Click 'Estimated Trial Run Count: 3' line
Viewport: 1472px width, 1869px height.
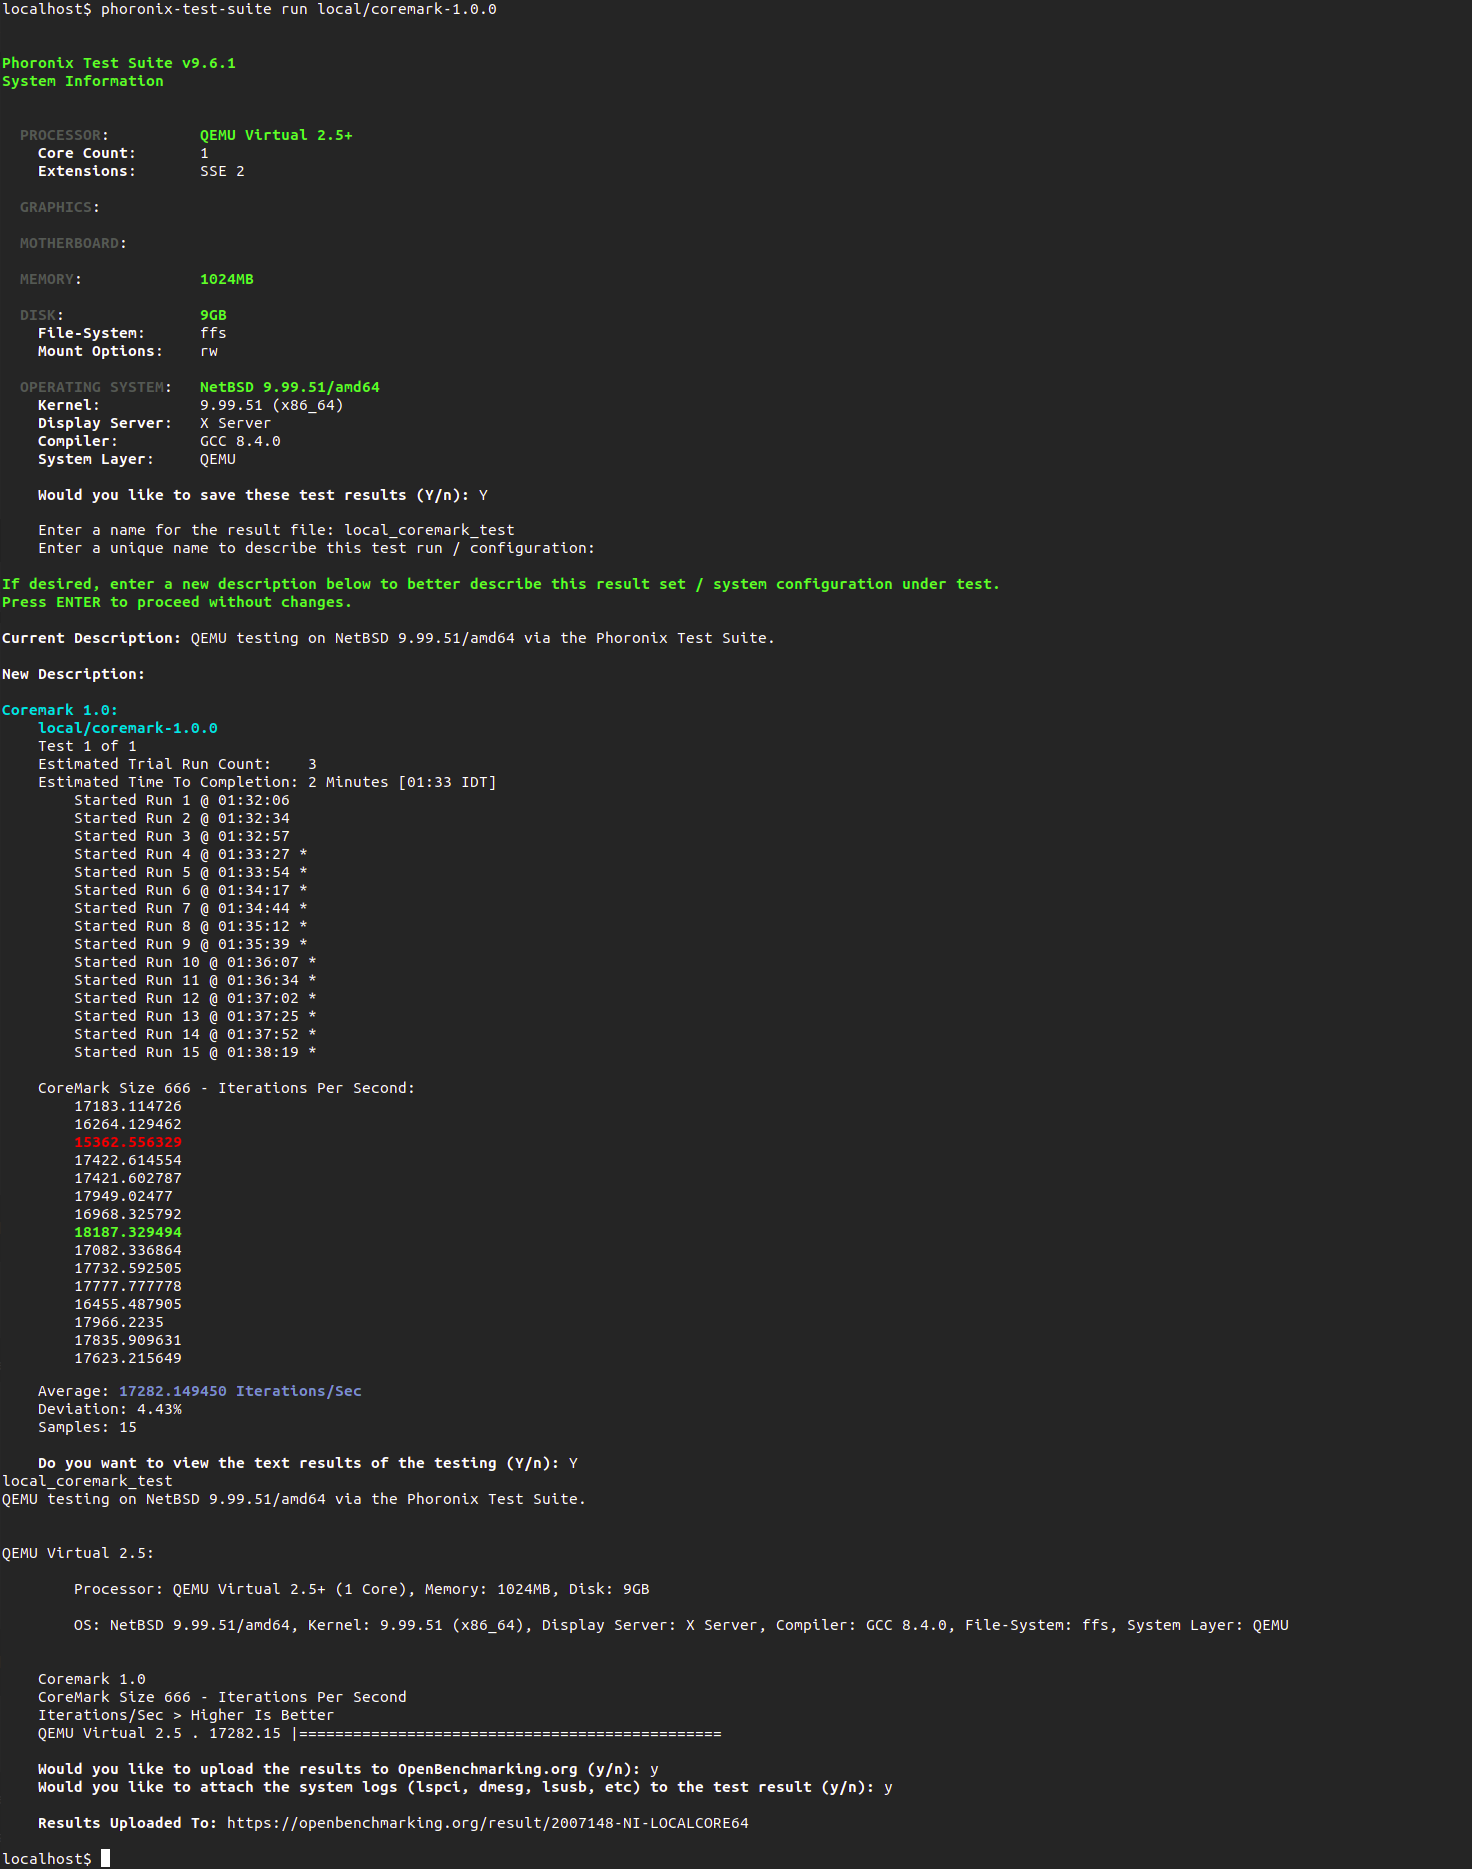coord(177,764)
